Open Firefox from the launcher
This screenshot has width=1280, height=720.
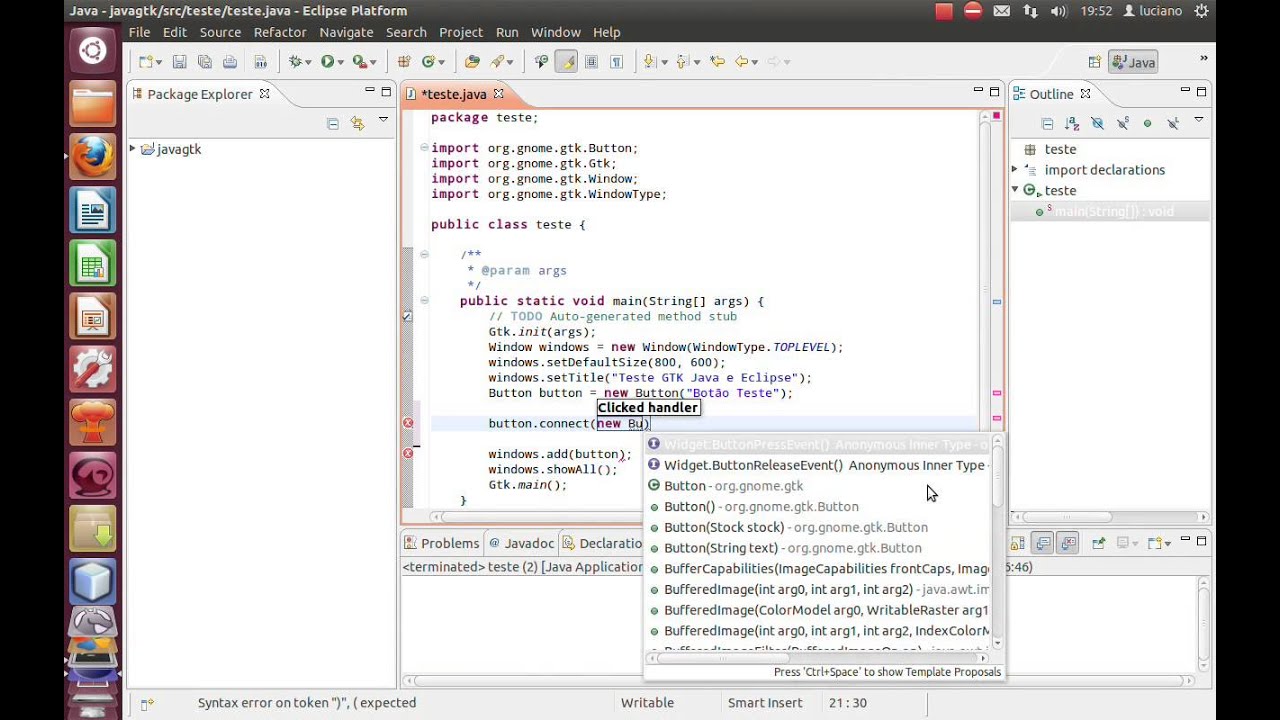point(93,156)
